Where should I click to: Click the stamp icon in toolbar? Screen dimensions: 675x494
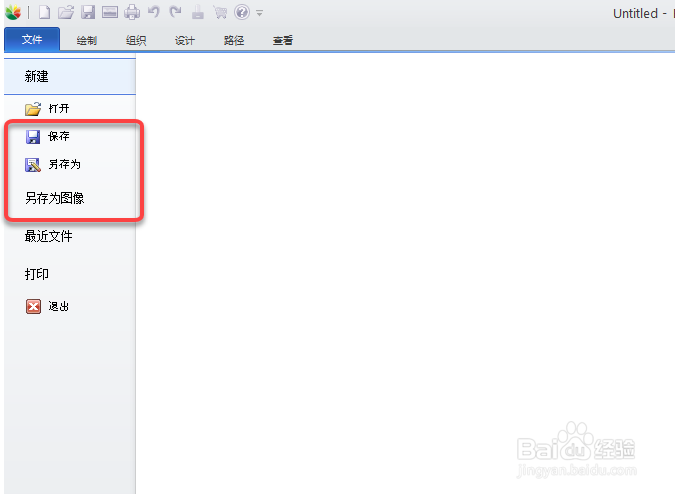tap(198, 12)
